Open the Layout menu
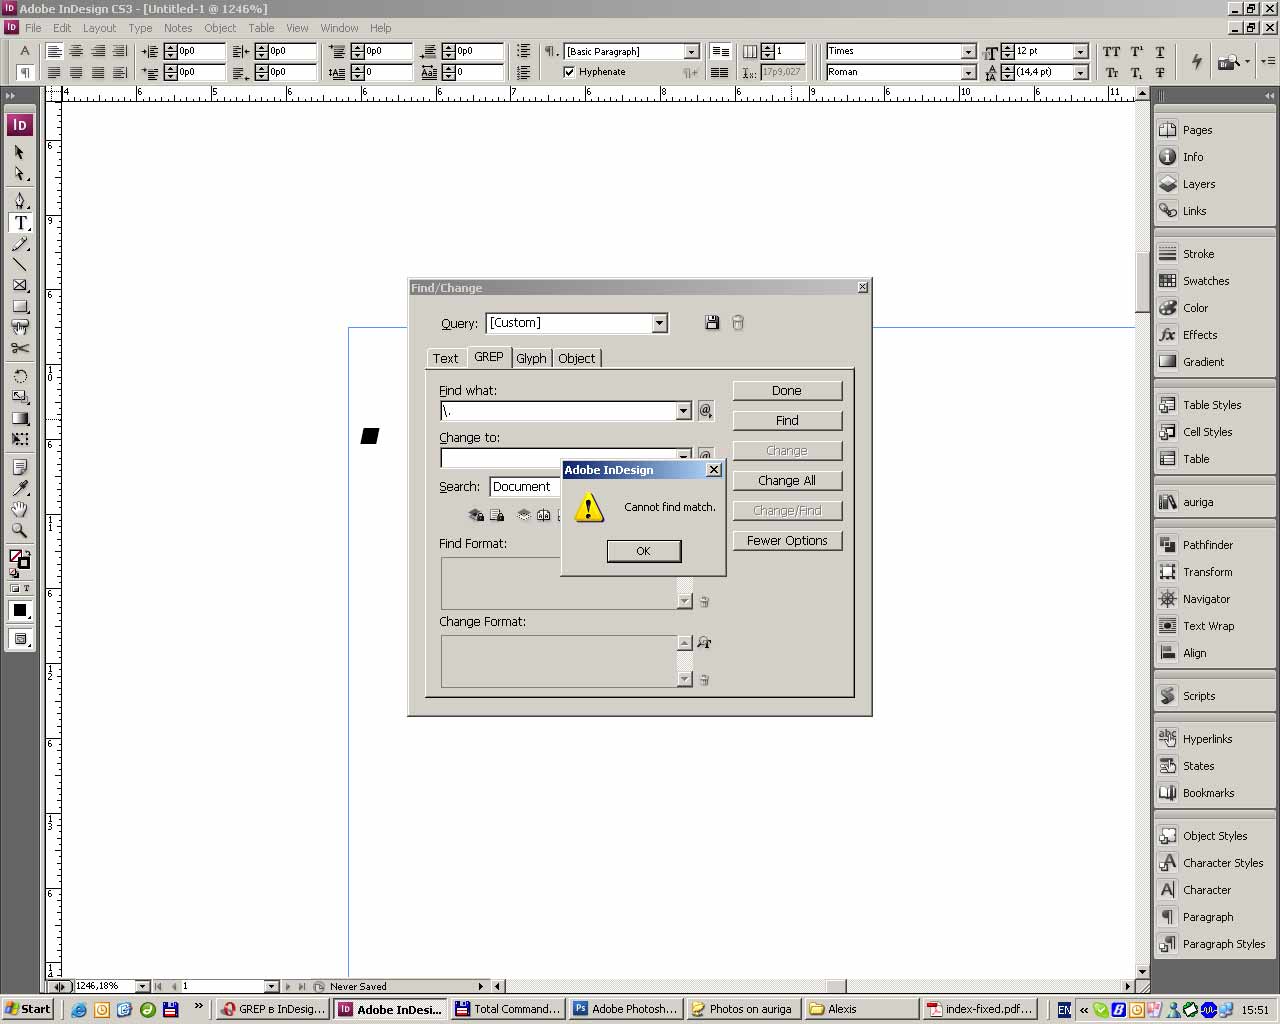 [x=99, y=28]
